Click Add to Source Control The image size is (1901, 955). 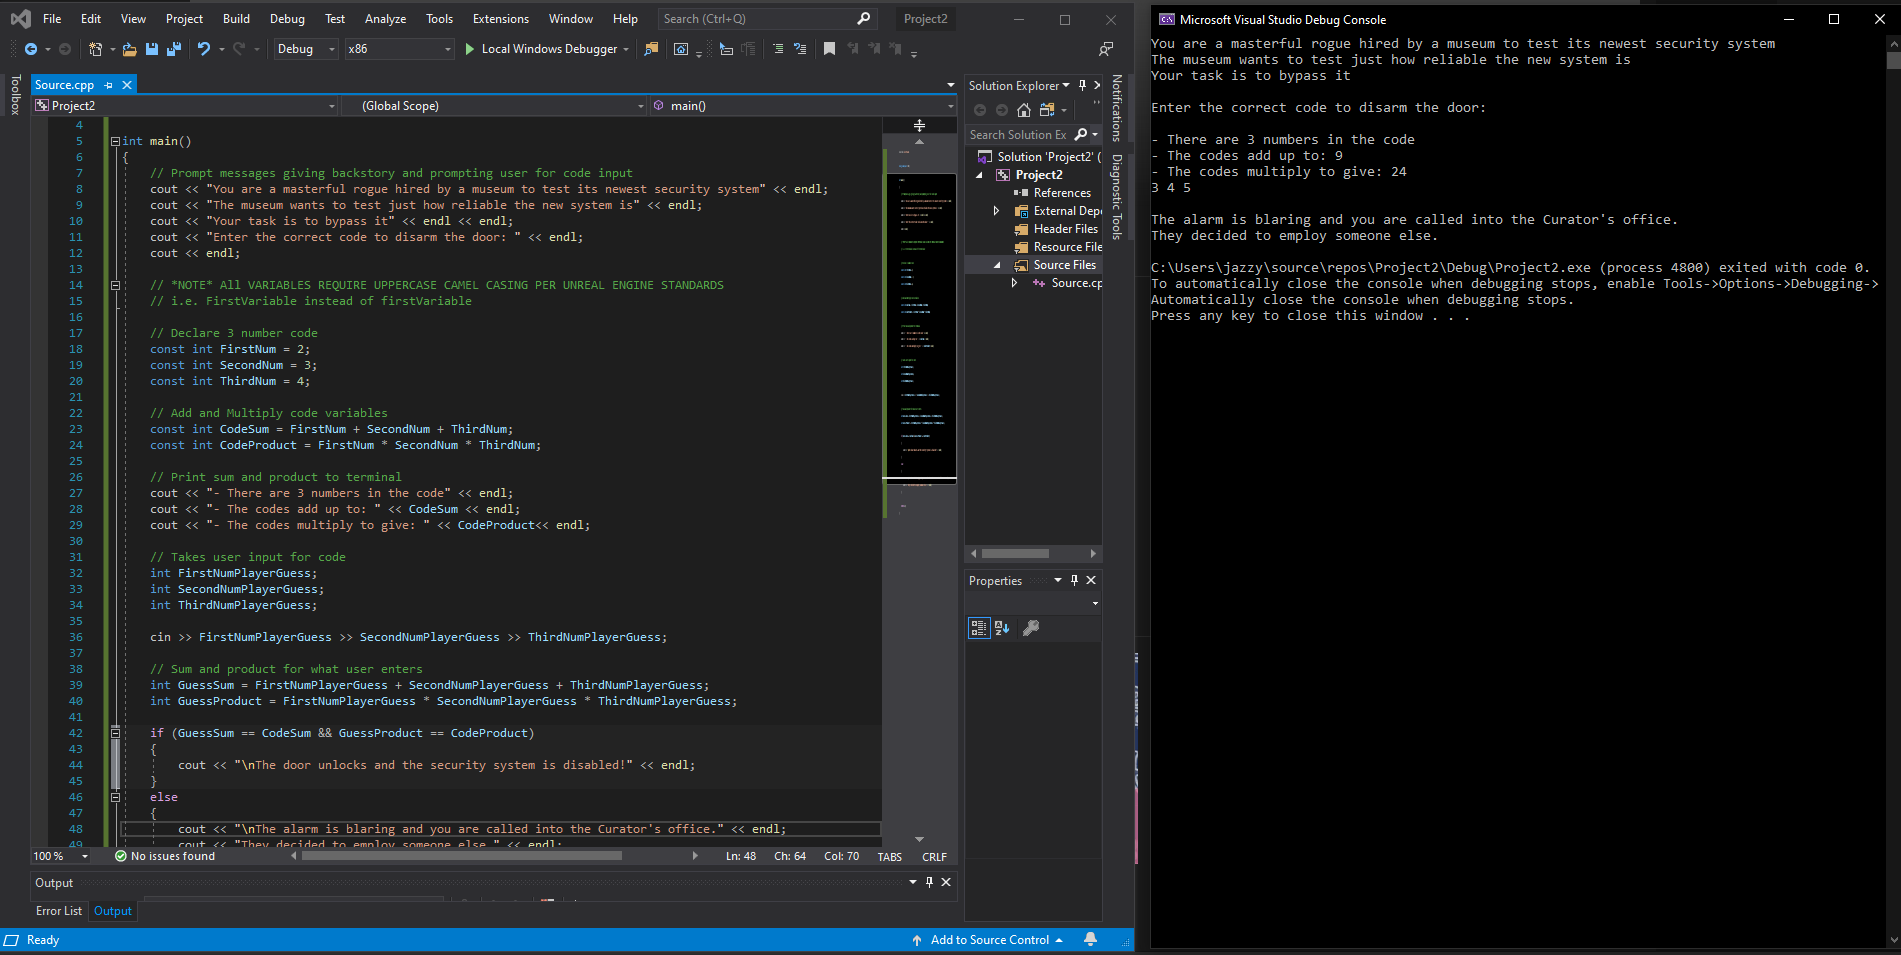[x=989, y=940]
